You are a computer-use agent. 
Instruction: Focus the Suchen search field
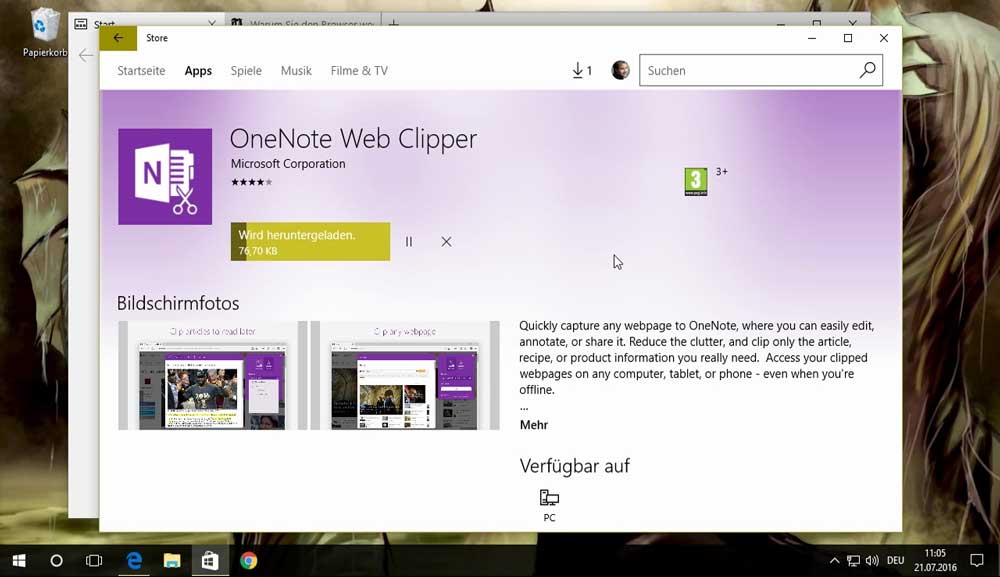(x=761, y=70)
